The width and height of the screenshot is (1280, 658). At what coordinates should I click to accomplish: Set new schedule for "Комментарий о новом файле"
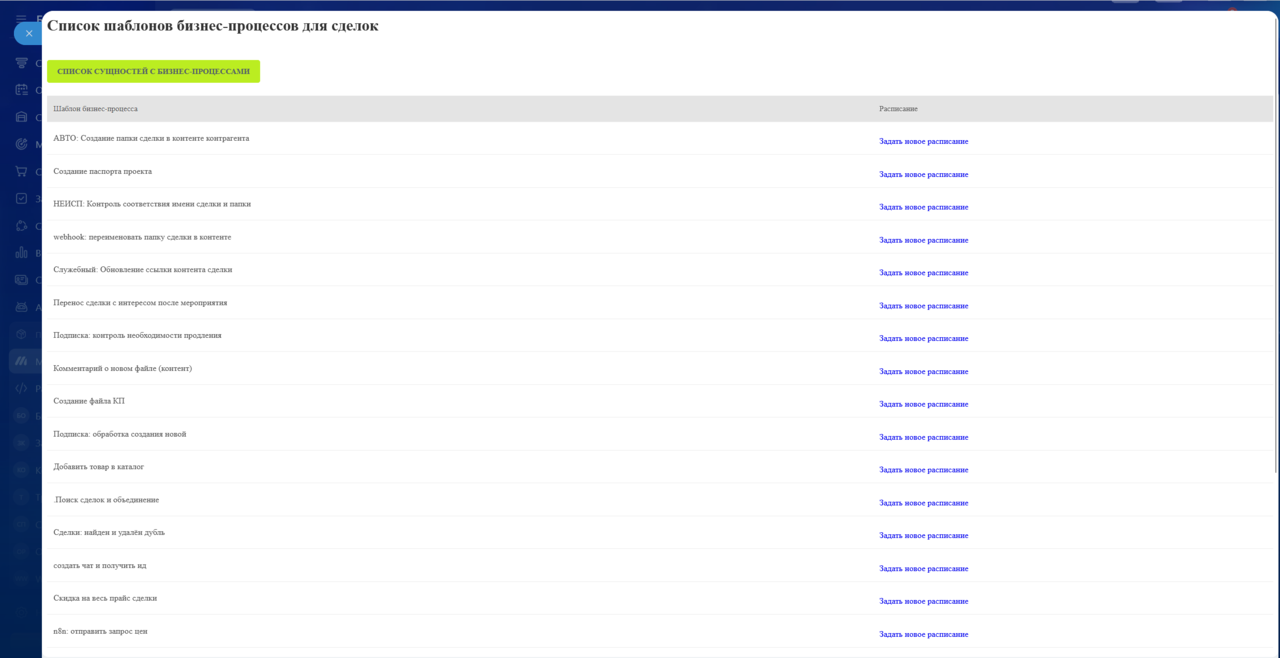[x=923, y=371]
